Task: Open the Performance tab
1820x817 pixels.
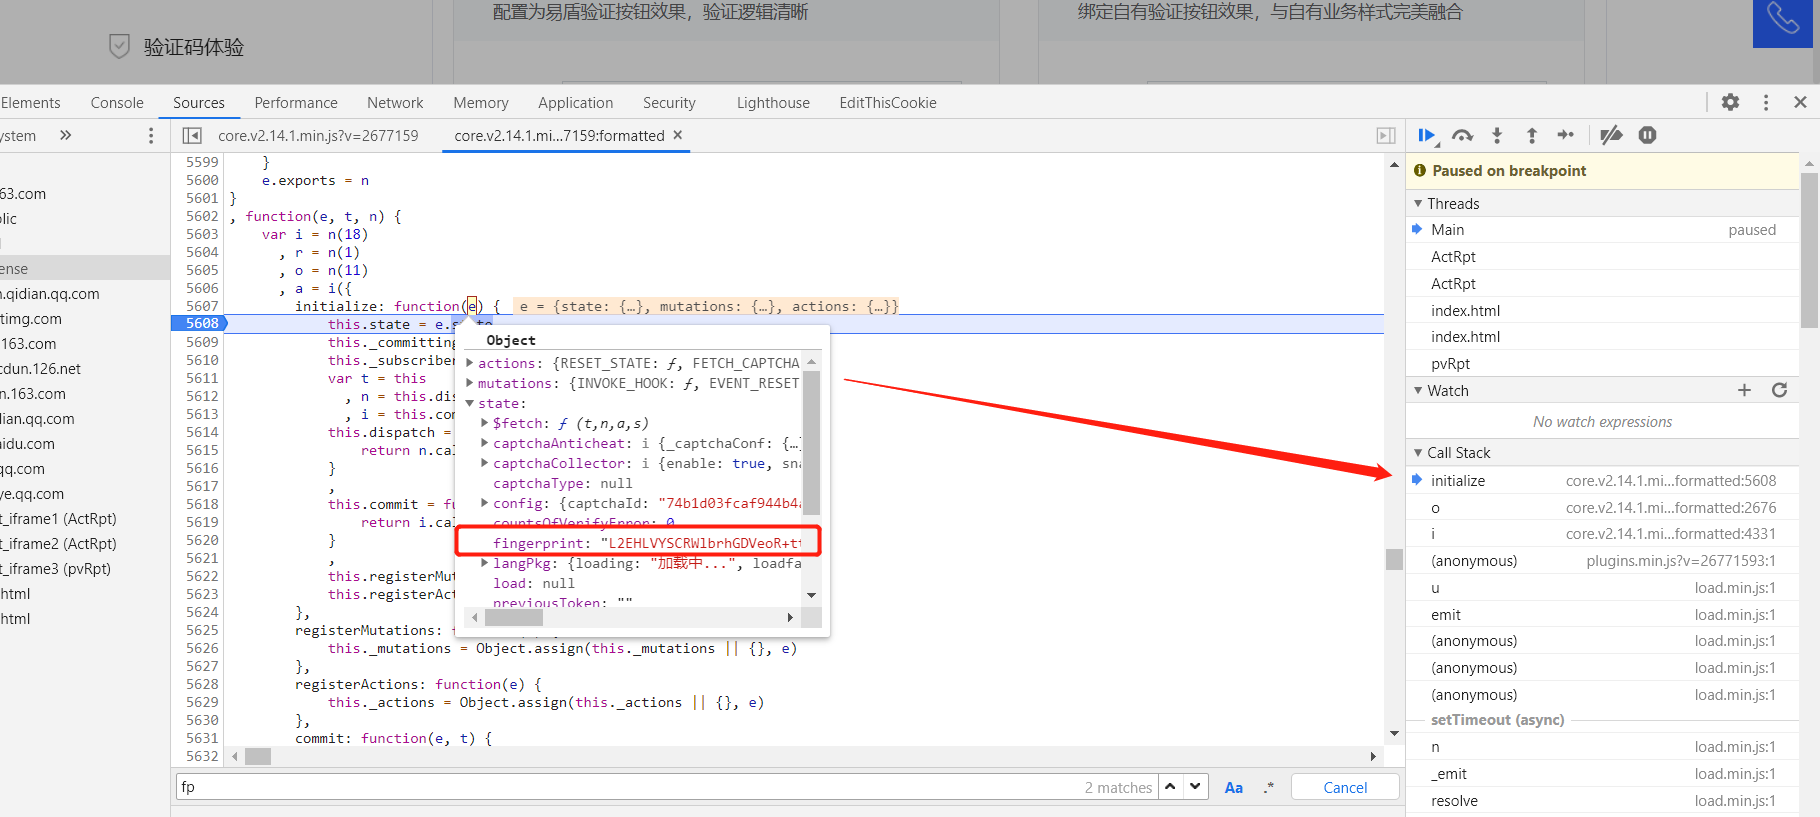Action: 296,102
